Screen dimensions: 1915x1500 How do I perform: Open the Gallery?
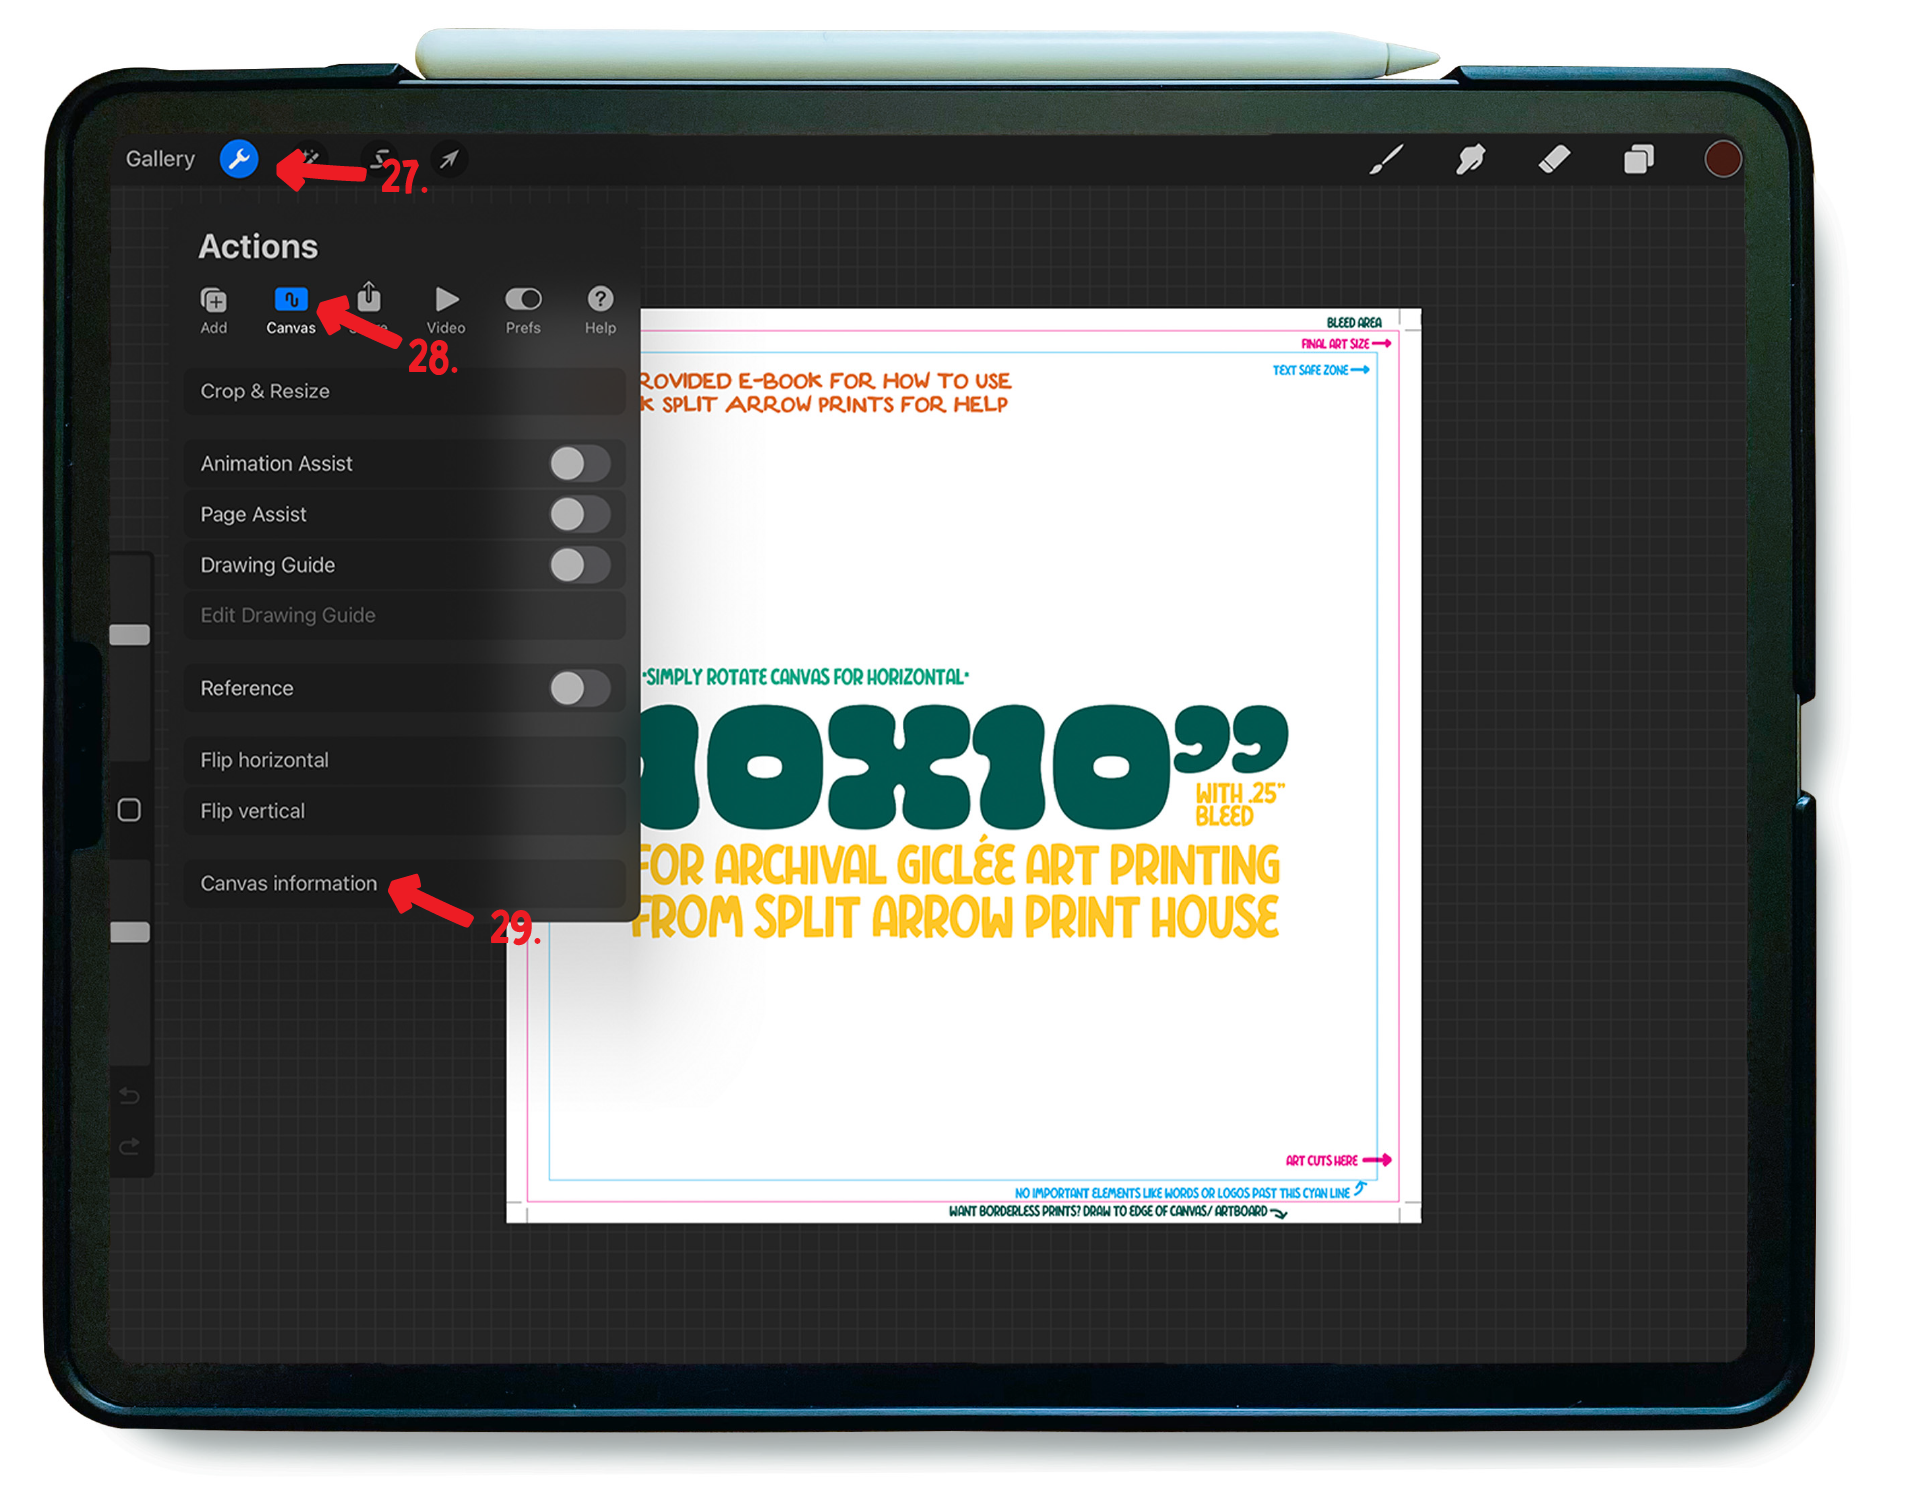click(x=160, y=159)
